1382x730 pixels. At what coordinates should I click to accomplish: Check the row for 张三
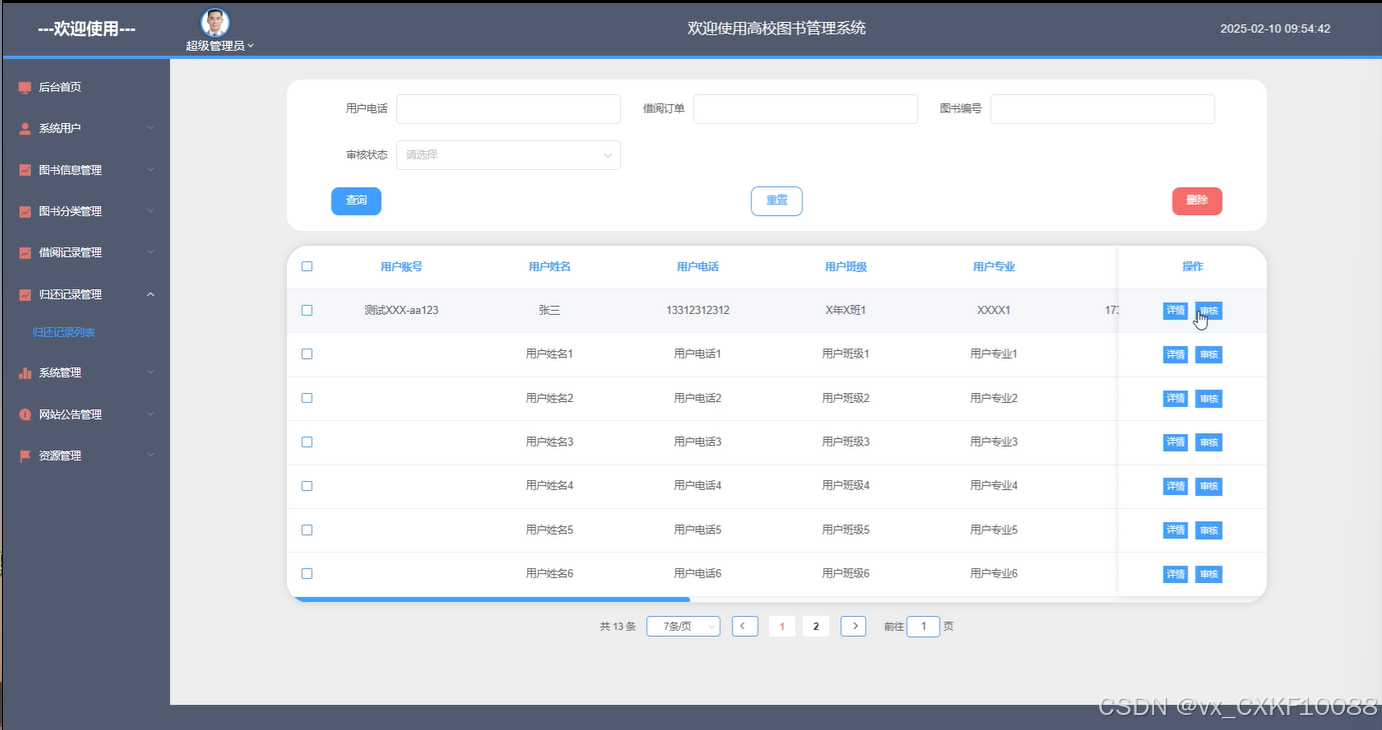tap(307, 310)
